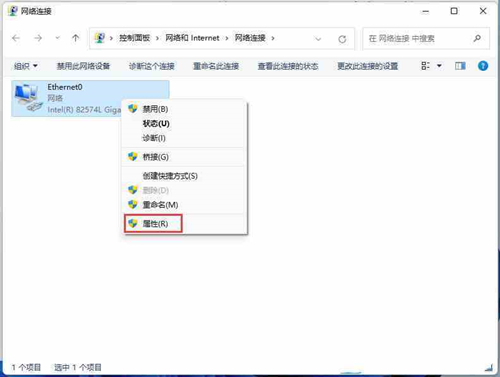The image size is (500, 377).
Task: Click the shield icon beside 禁用(B)
Action: click(133, 109)
